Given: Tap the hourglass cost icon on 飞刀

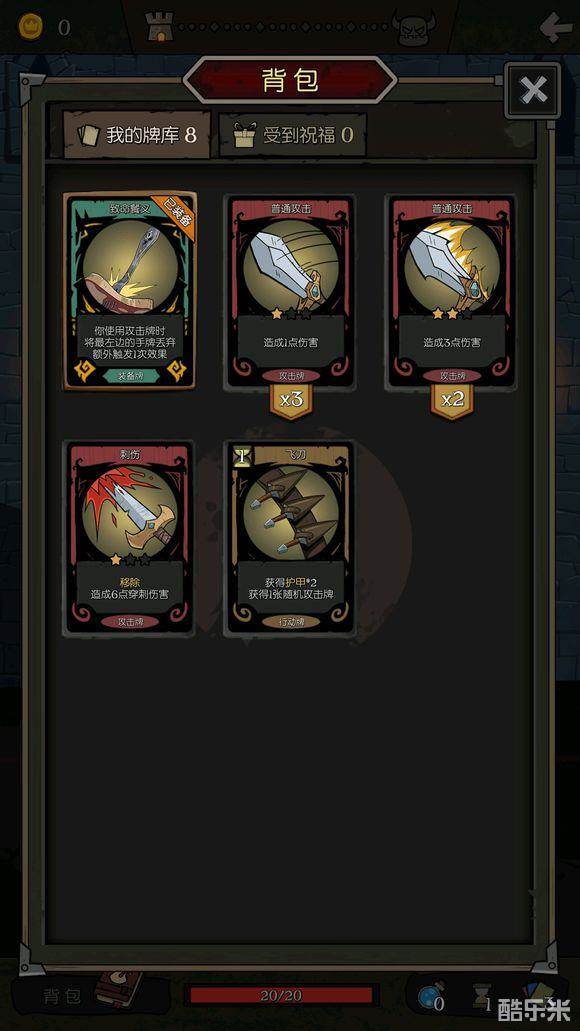Looking at the screenshot, I should pyautogui.click(x=241, y=456).
